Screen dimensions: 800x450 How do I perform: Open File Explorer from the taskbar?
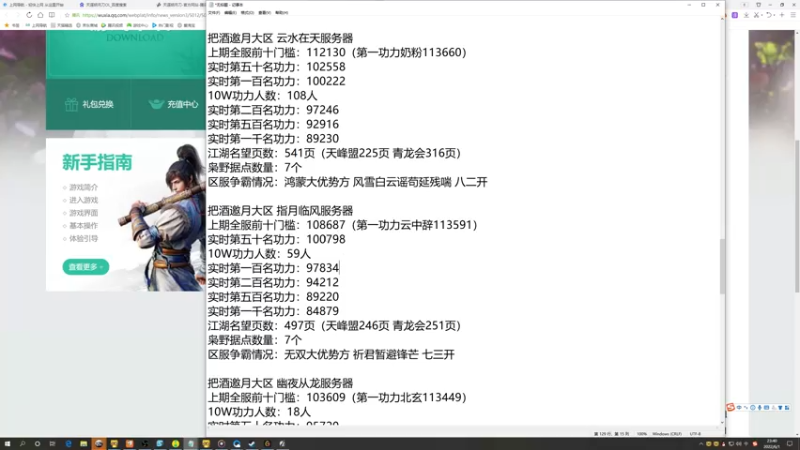pyautogui.click(x=84, y=444)
